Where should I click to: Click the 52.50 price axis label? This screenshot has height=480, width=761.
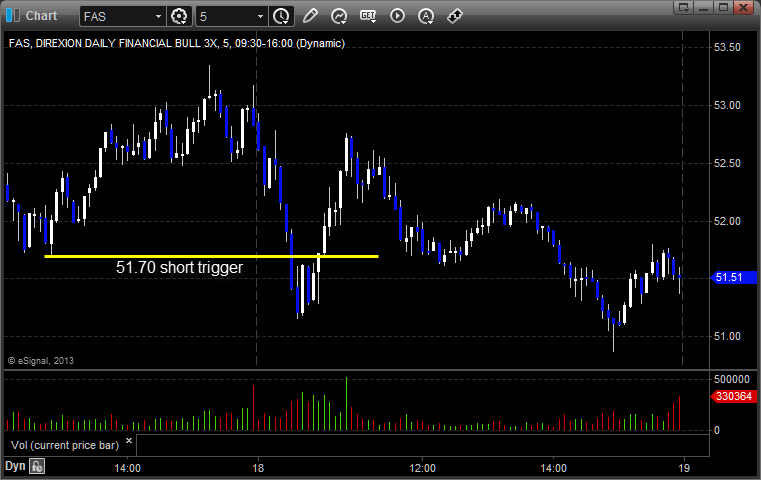[x=727, y=164]
